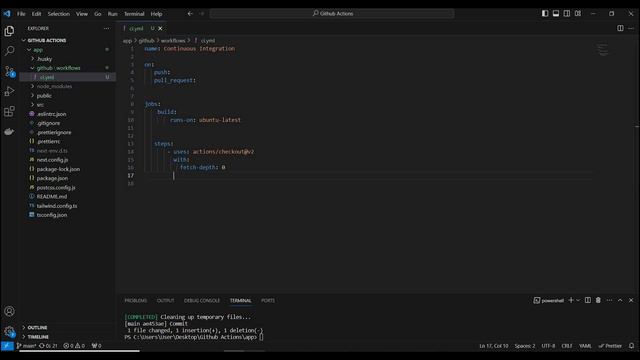Open package.json in the explorer

(52, 178)
